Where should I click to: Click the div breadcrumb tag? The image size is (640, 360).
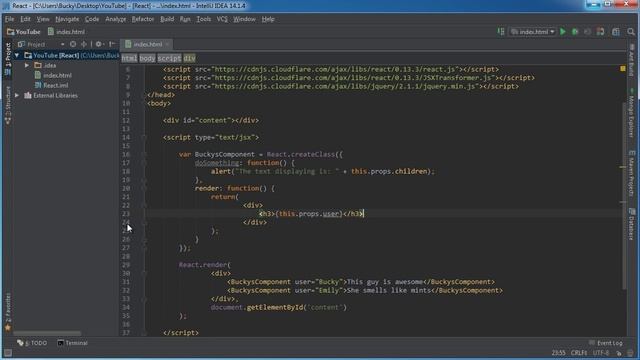189,58
